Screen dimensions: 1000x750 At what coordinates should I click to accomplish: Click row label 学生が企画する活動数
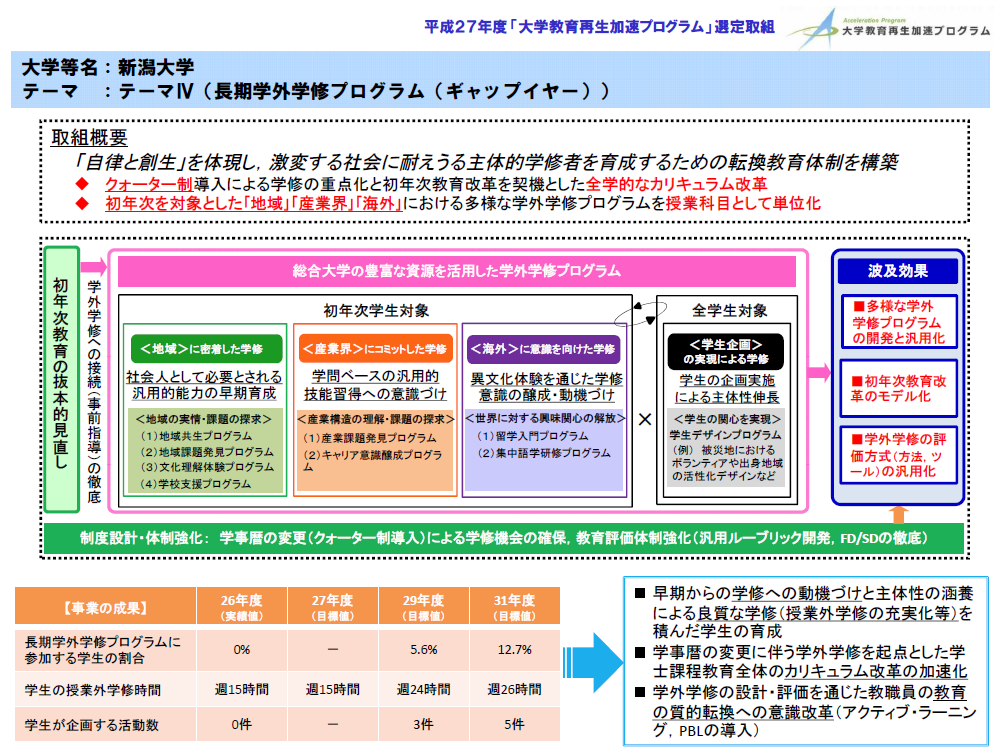coord(92,725)
